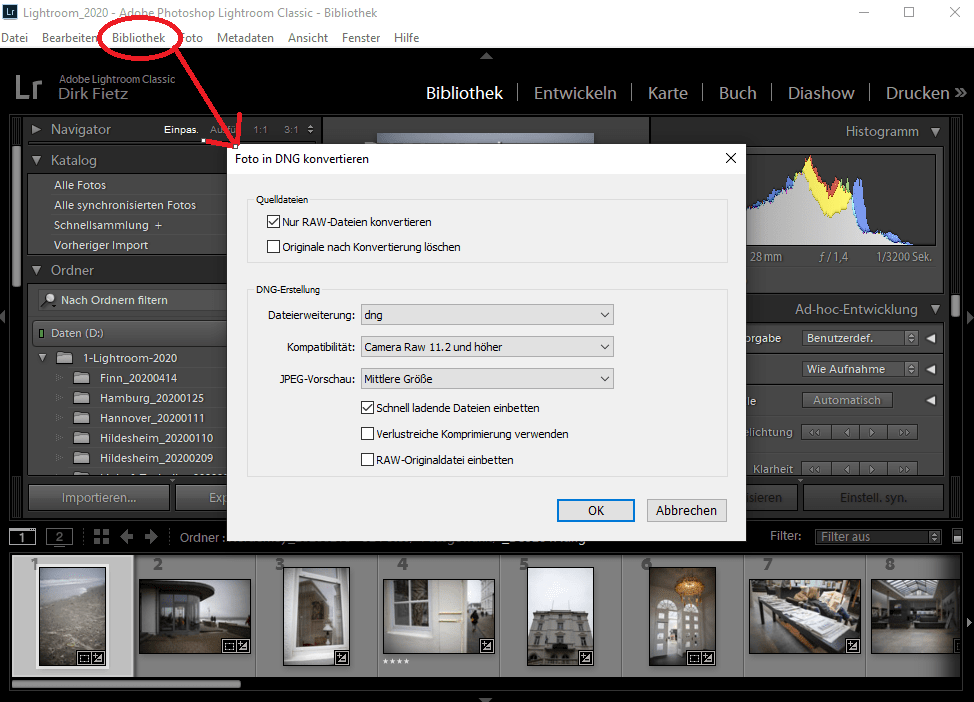
Task: Select filmstrip thumbnail 5 building facade
Action: tap(560, 616)
